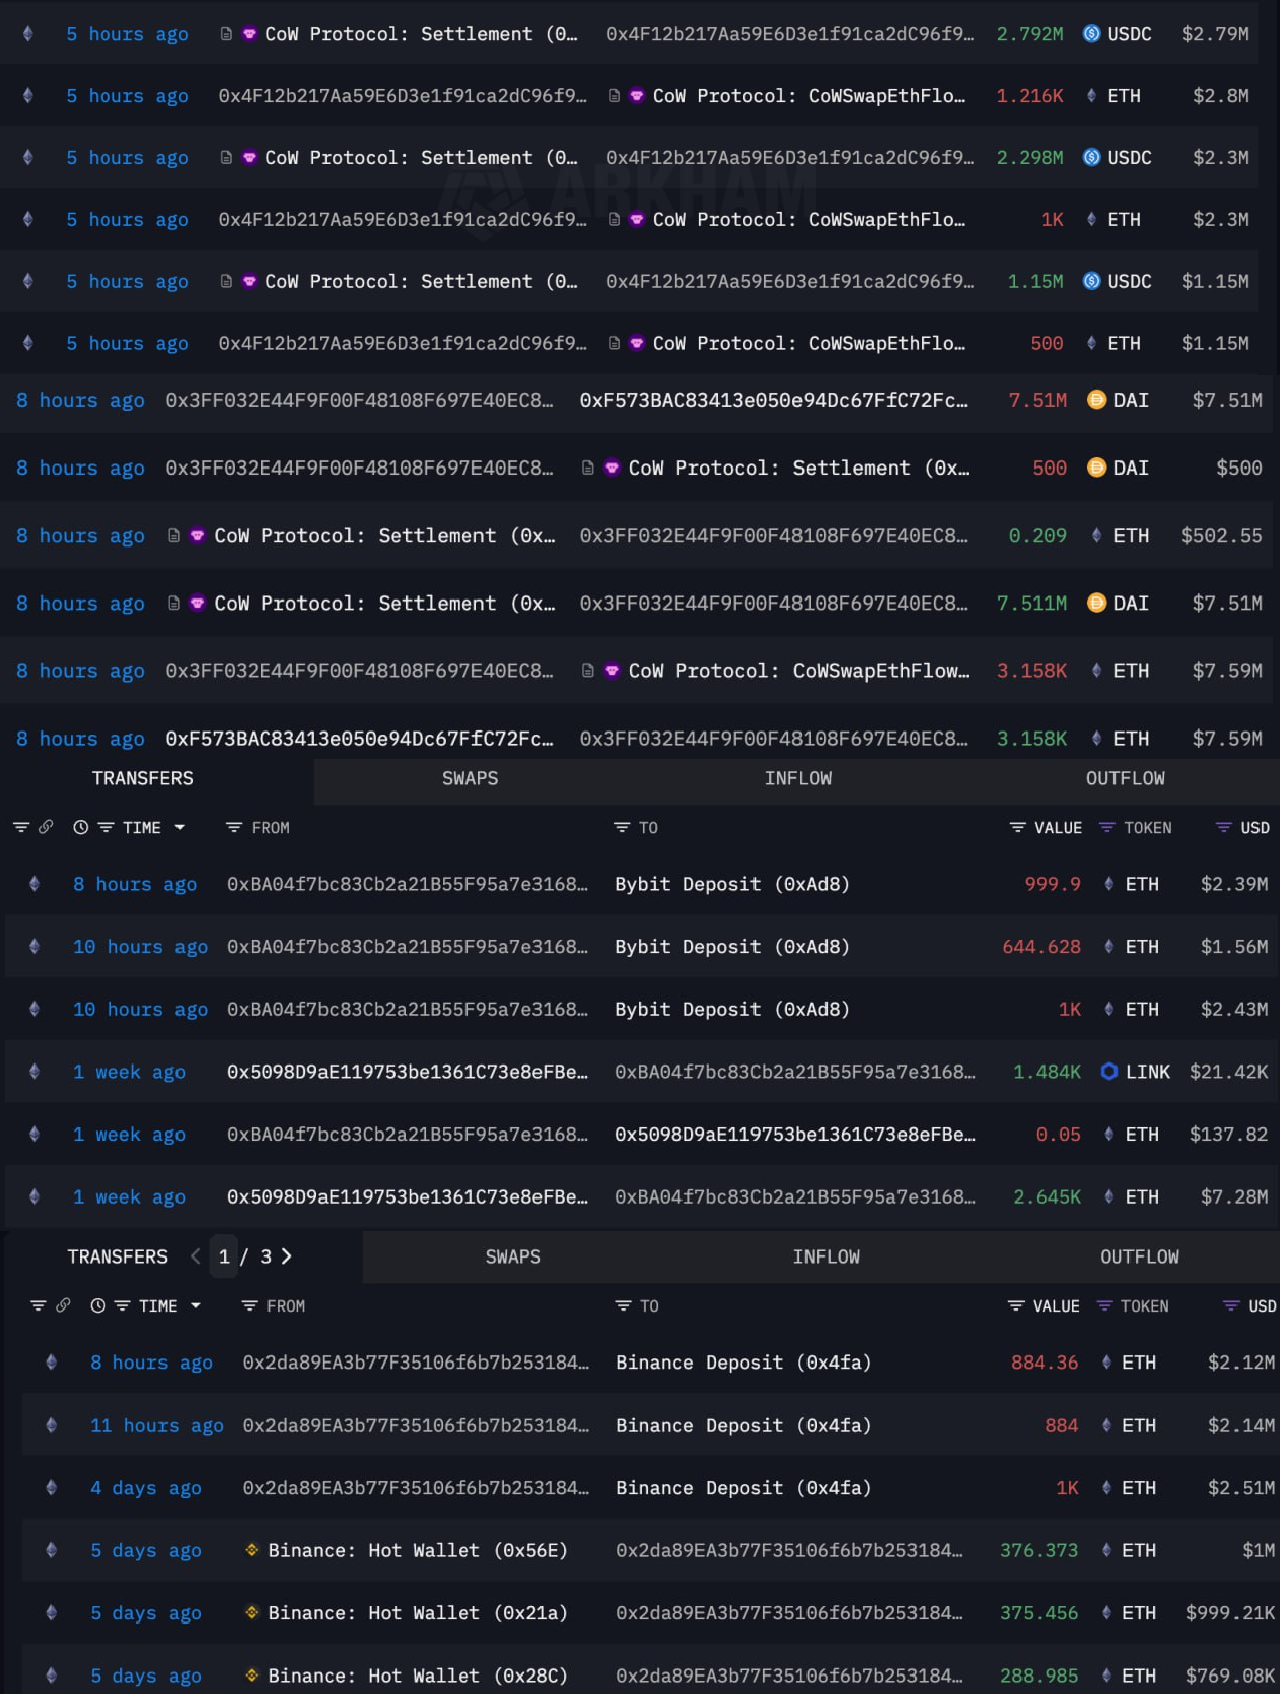Open CoW Protocol: CoWSwapEthFlow in the 3.158K ETH row
Screen dimensions: 1280x1694
798,671
